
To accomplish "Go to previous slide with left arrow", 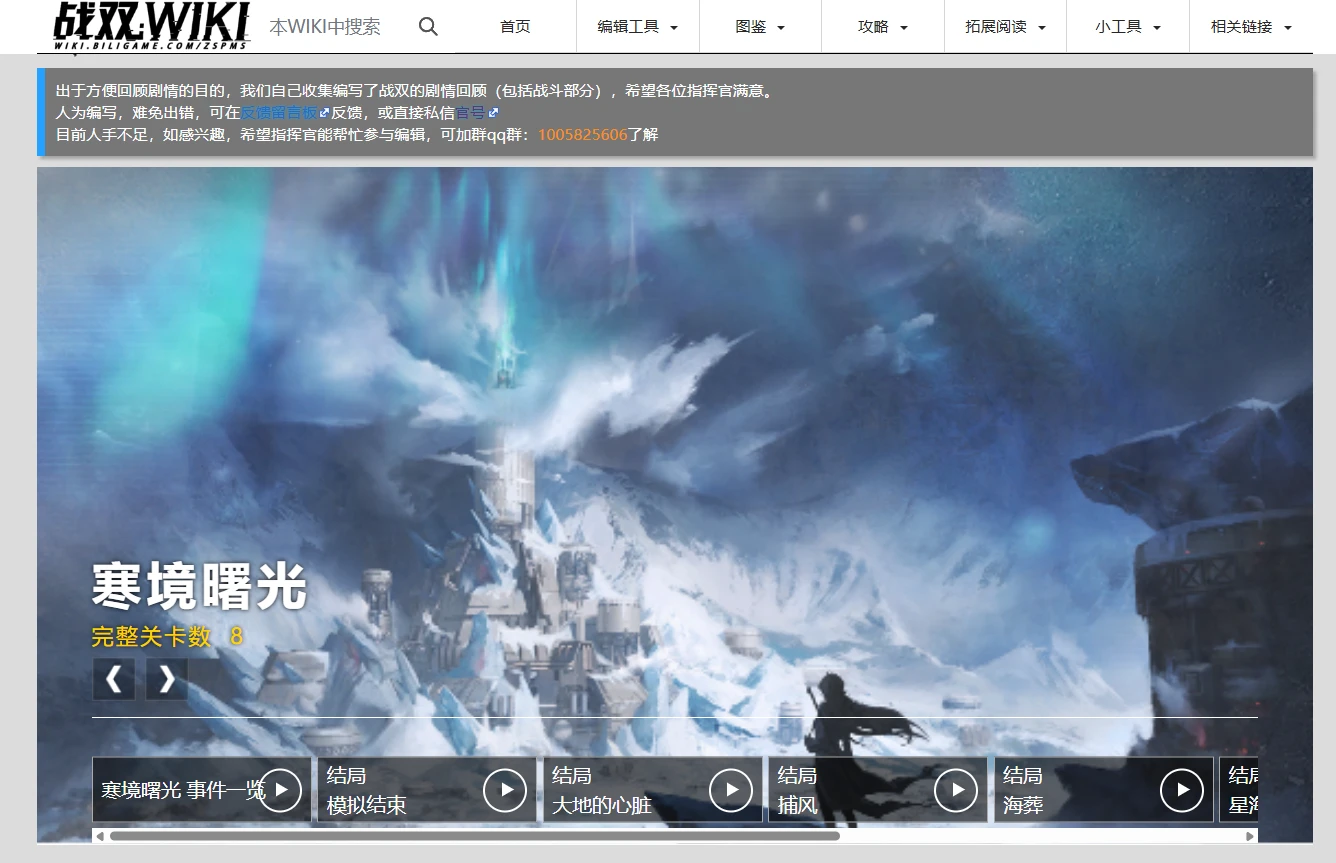I will click(x=114, y=679).
